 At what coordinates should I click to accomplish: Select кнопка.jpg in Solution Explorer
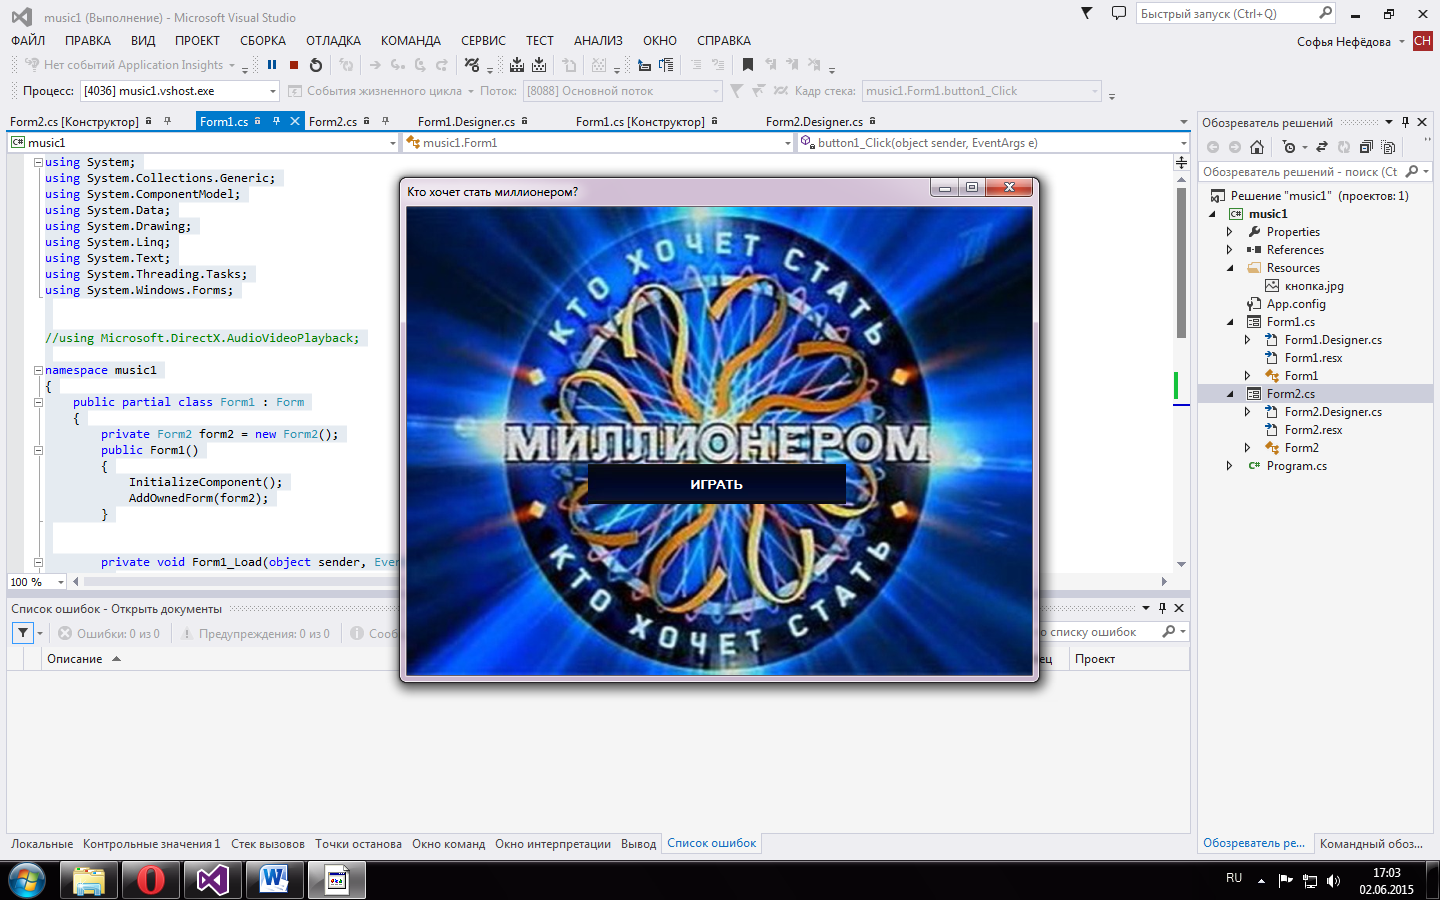click(x=1314, y=286)
